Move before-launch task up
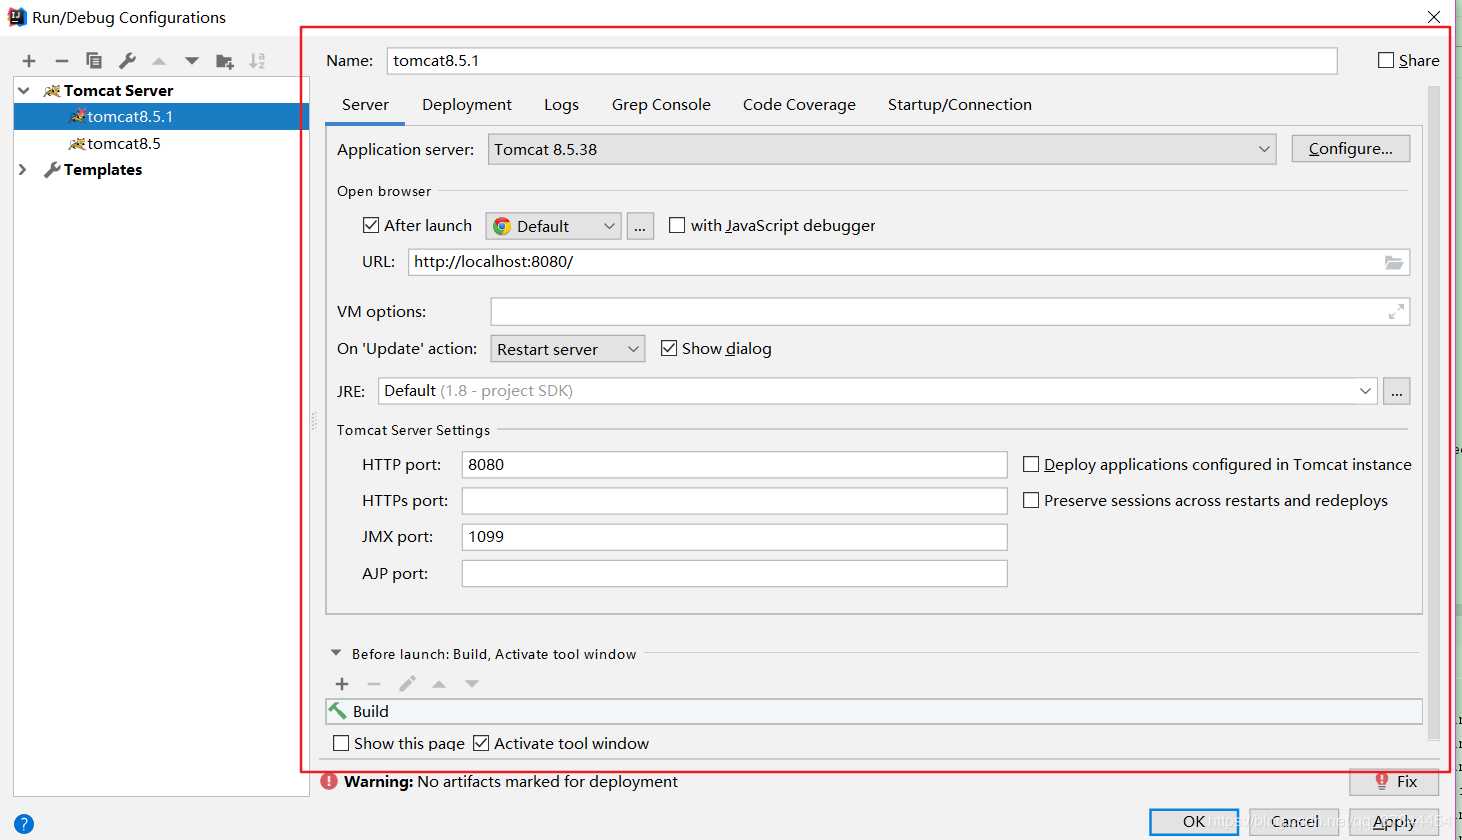The width and height of the screenshot is (1462, 840). 439,684
